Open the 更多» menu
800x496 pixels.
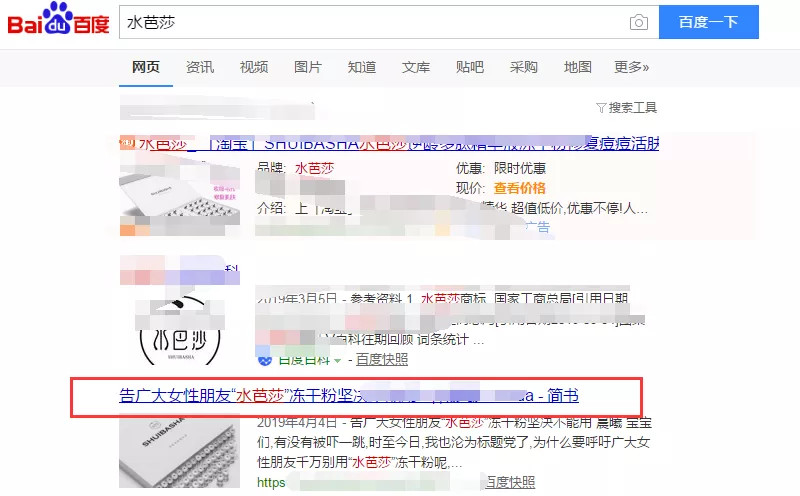[x=631, y=67]
